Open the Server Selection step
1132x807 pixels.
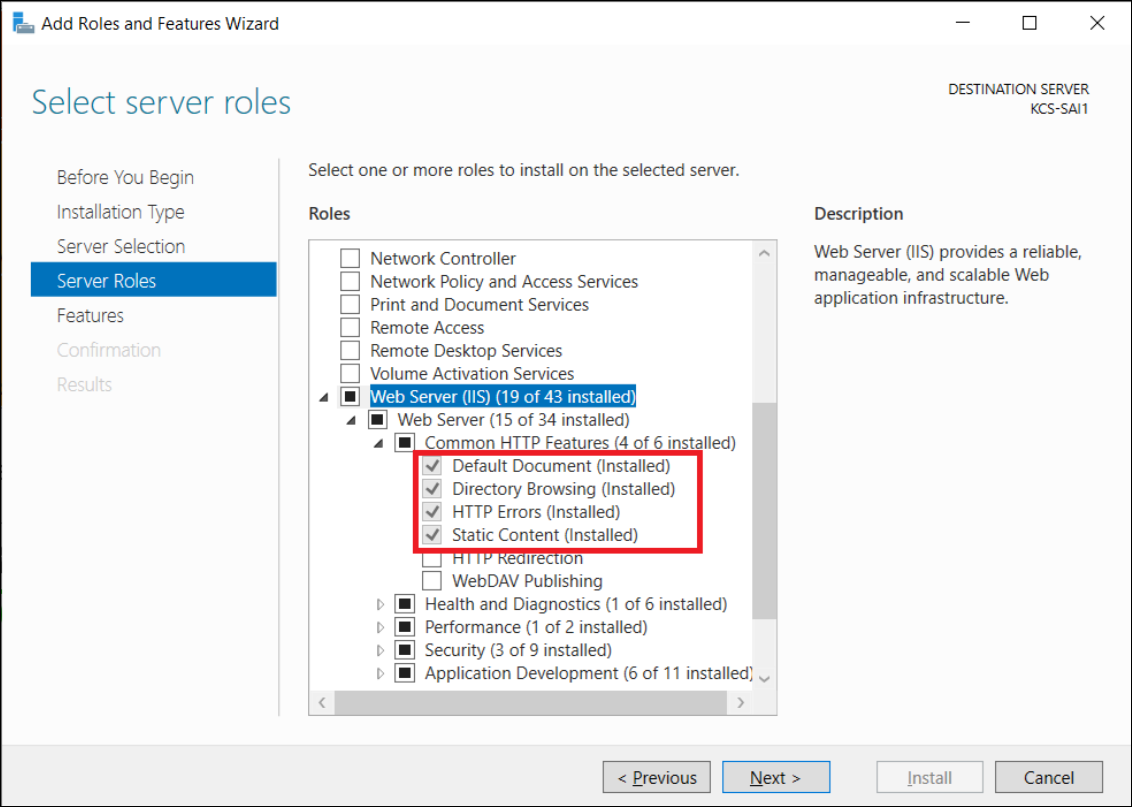(121, 247)
